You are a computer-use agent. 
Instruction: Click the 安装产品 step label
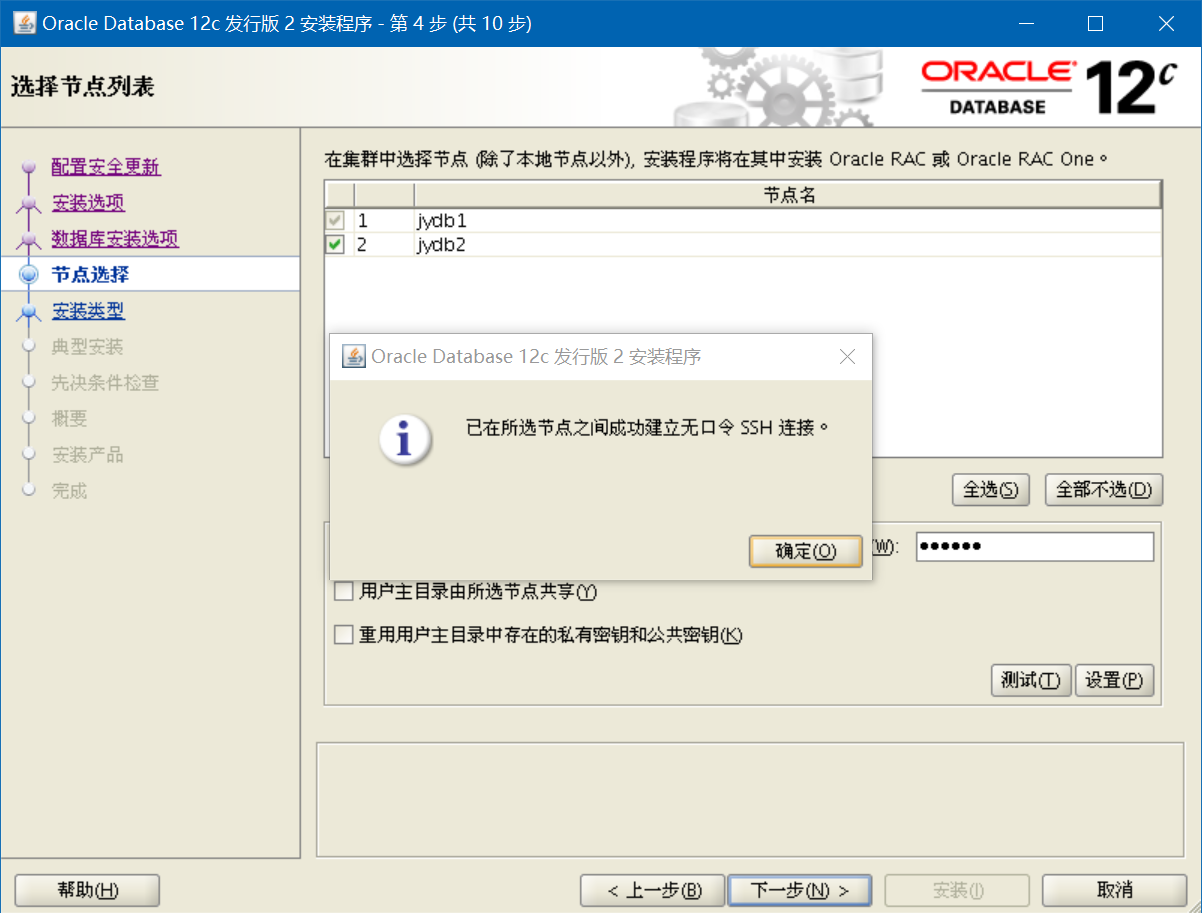(88, 455)
